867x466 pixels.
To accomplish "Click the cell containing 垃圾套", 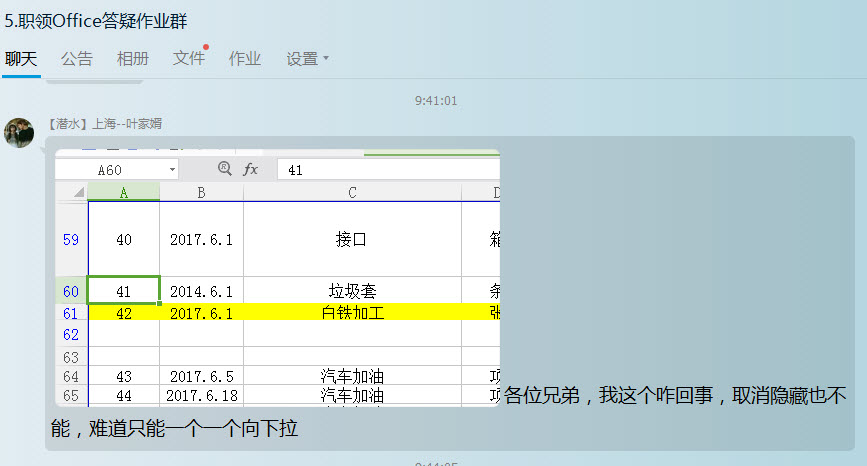I will [352, 291].
